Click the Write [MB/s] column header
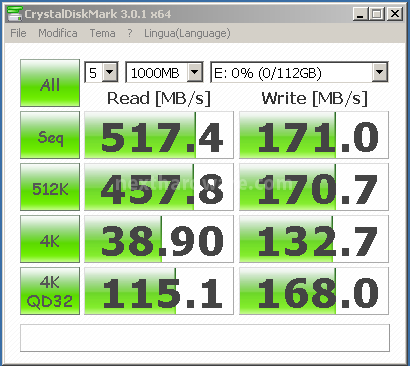The height and width of the screenshot is (366, 410). (x=315, y=99)
